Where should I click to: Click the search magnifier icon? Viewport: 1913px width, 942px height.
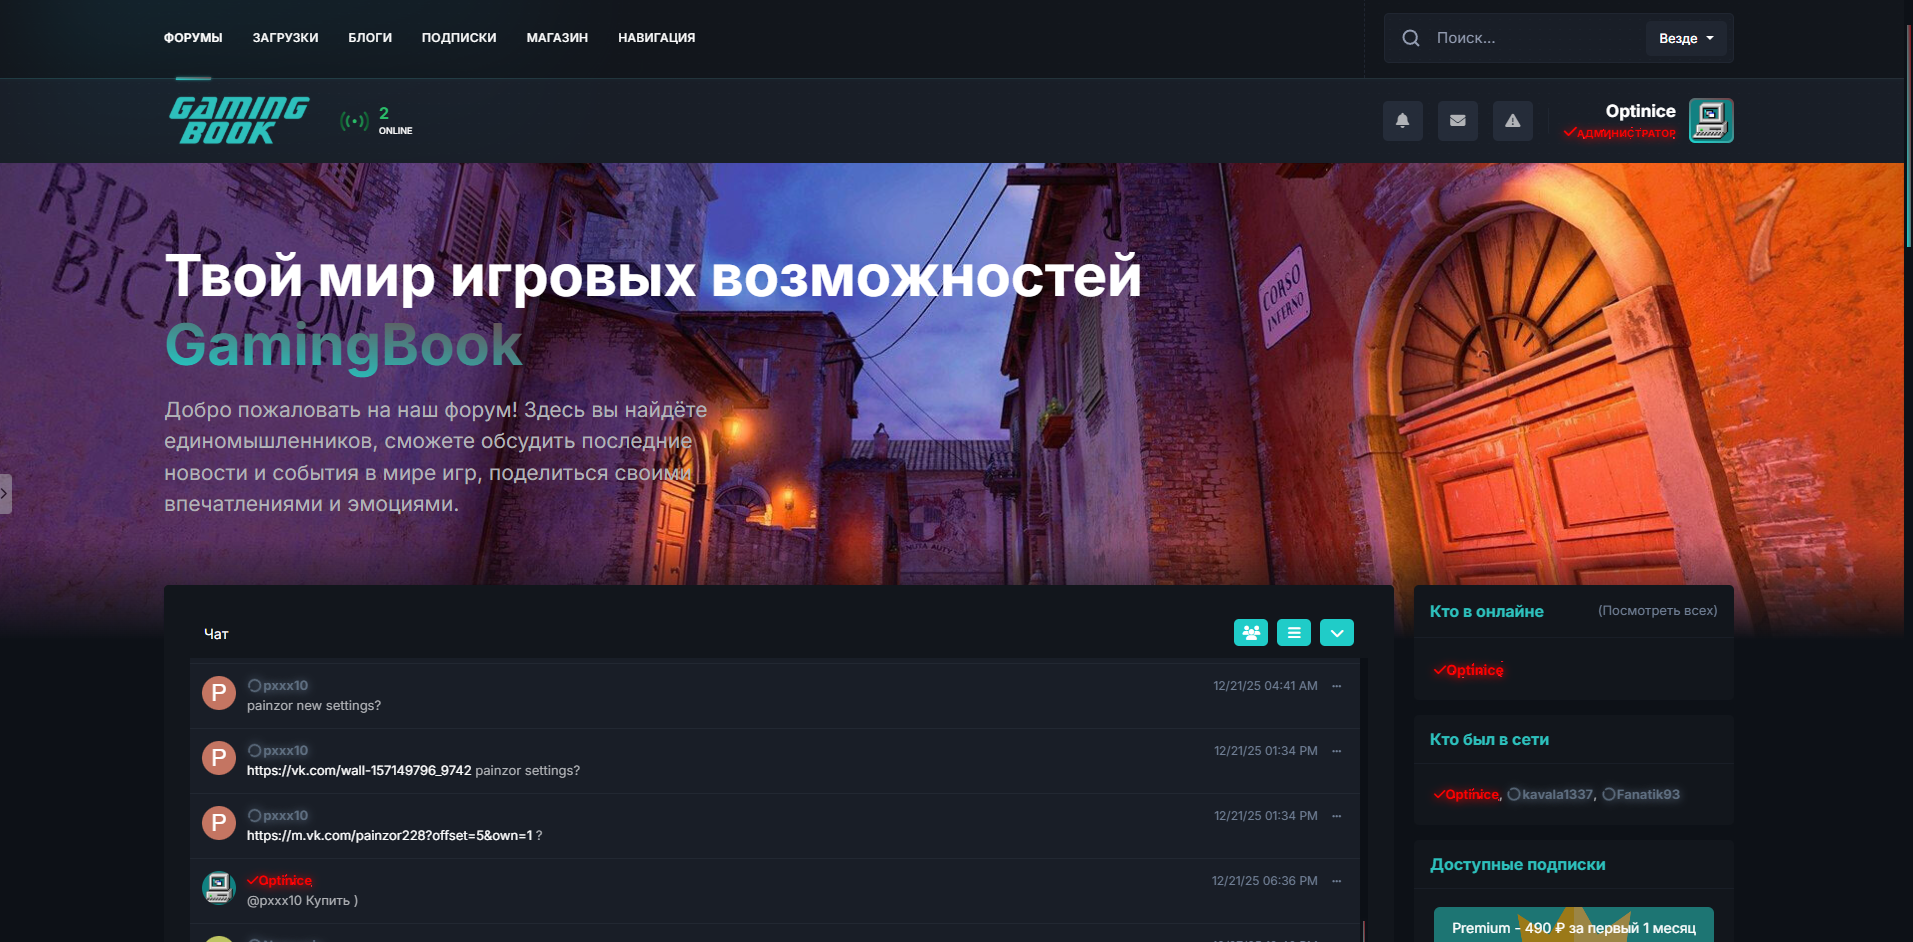(1410, 38)
